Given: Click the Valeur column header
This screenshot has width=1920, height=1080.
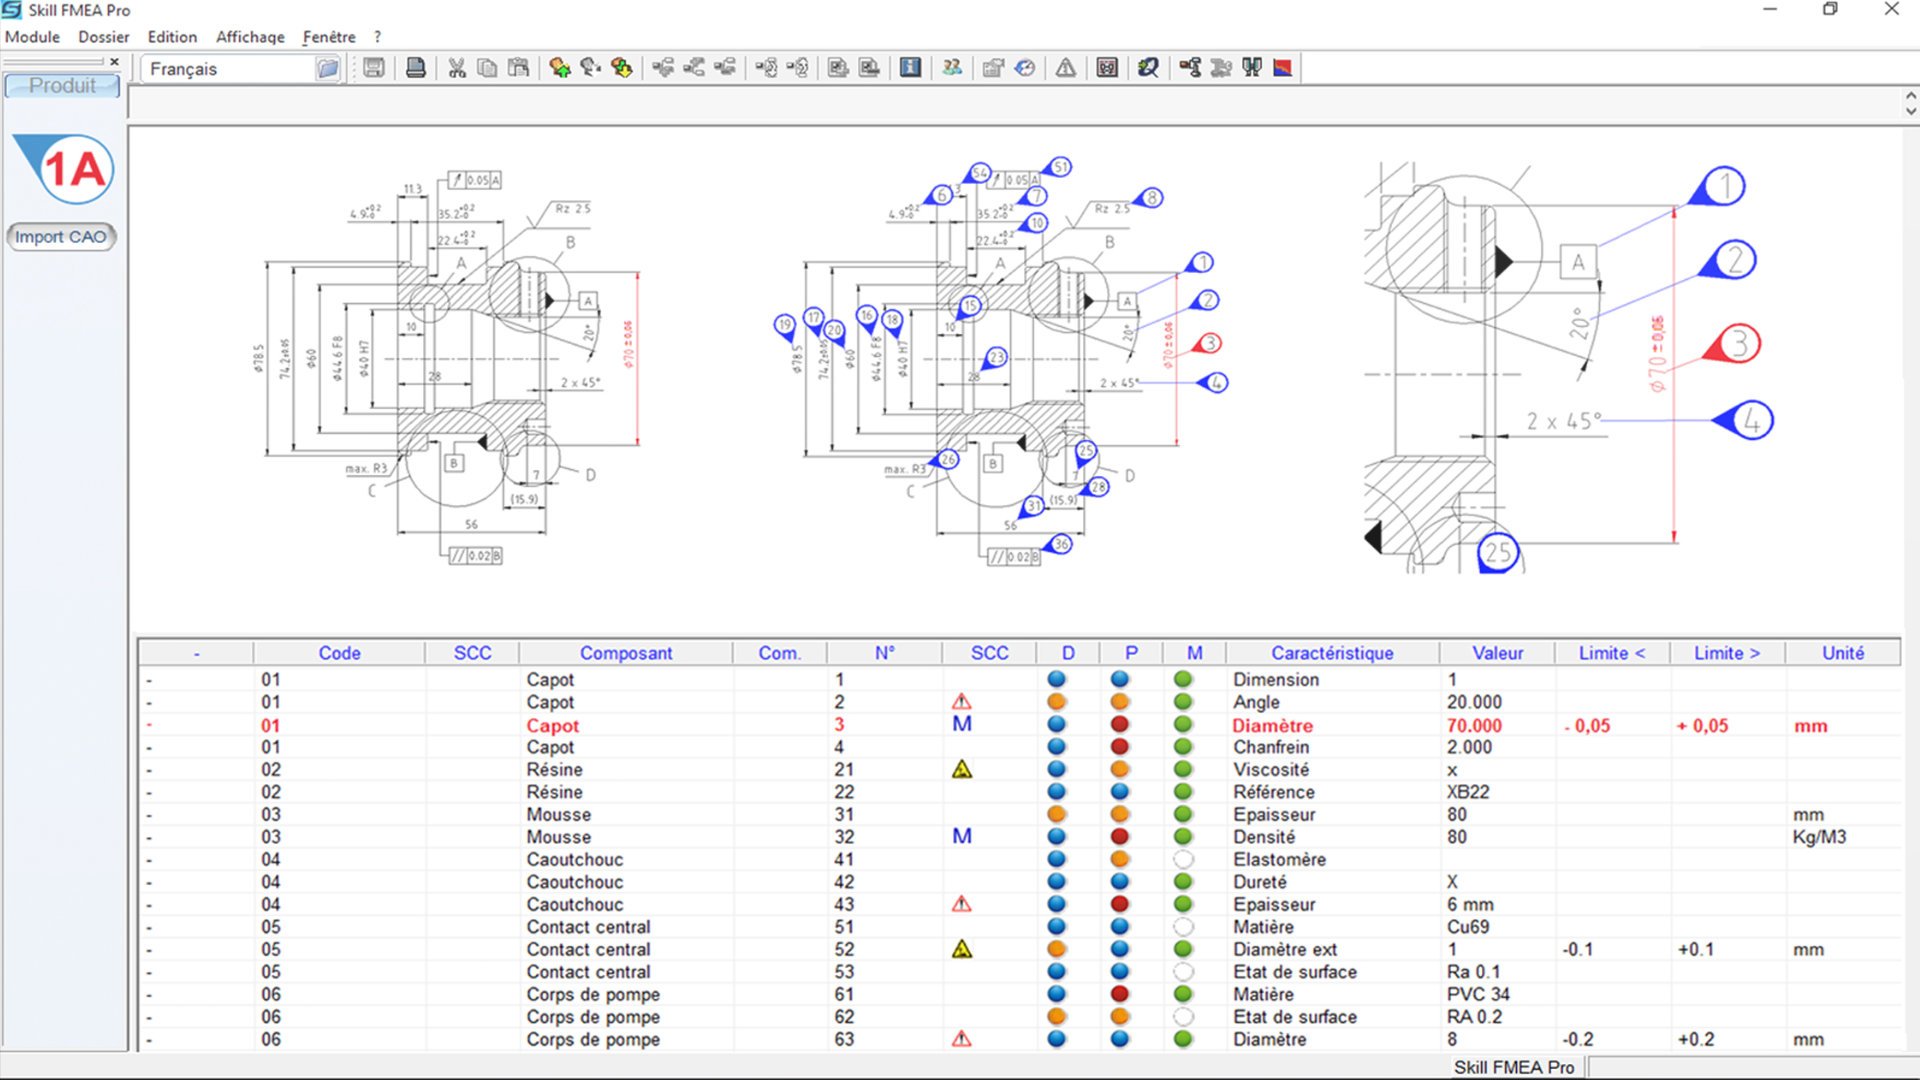Looking at the screenshot, I should (1497, 653).
